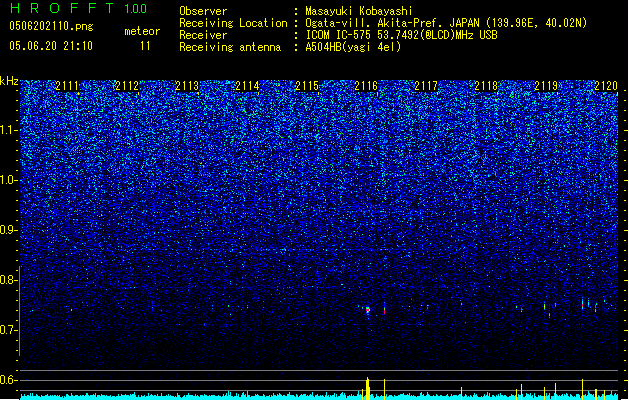Click the timestamp 05.06.20 21:10

click(x=51, y=46)
